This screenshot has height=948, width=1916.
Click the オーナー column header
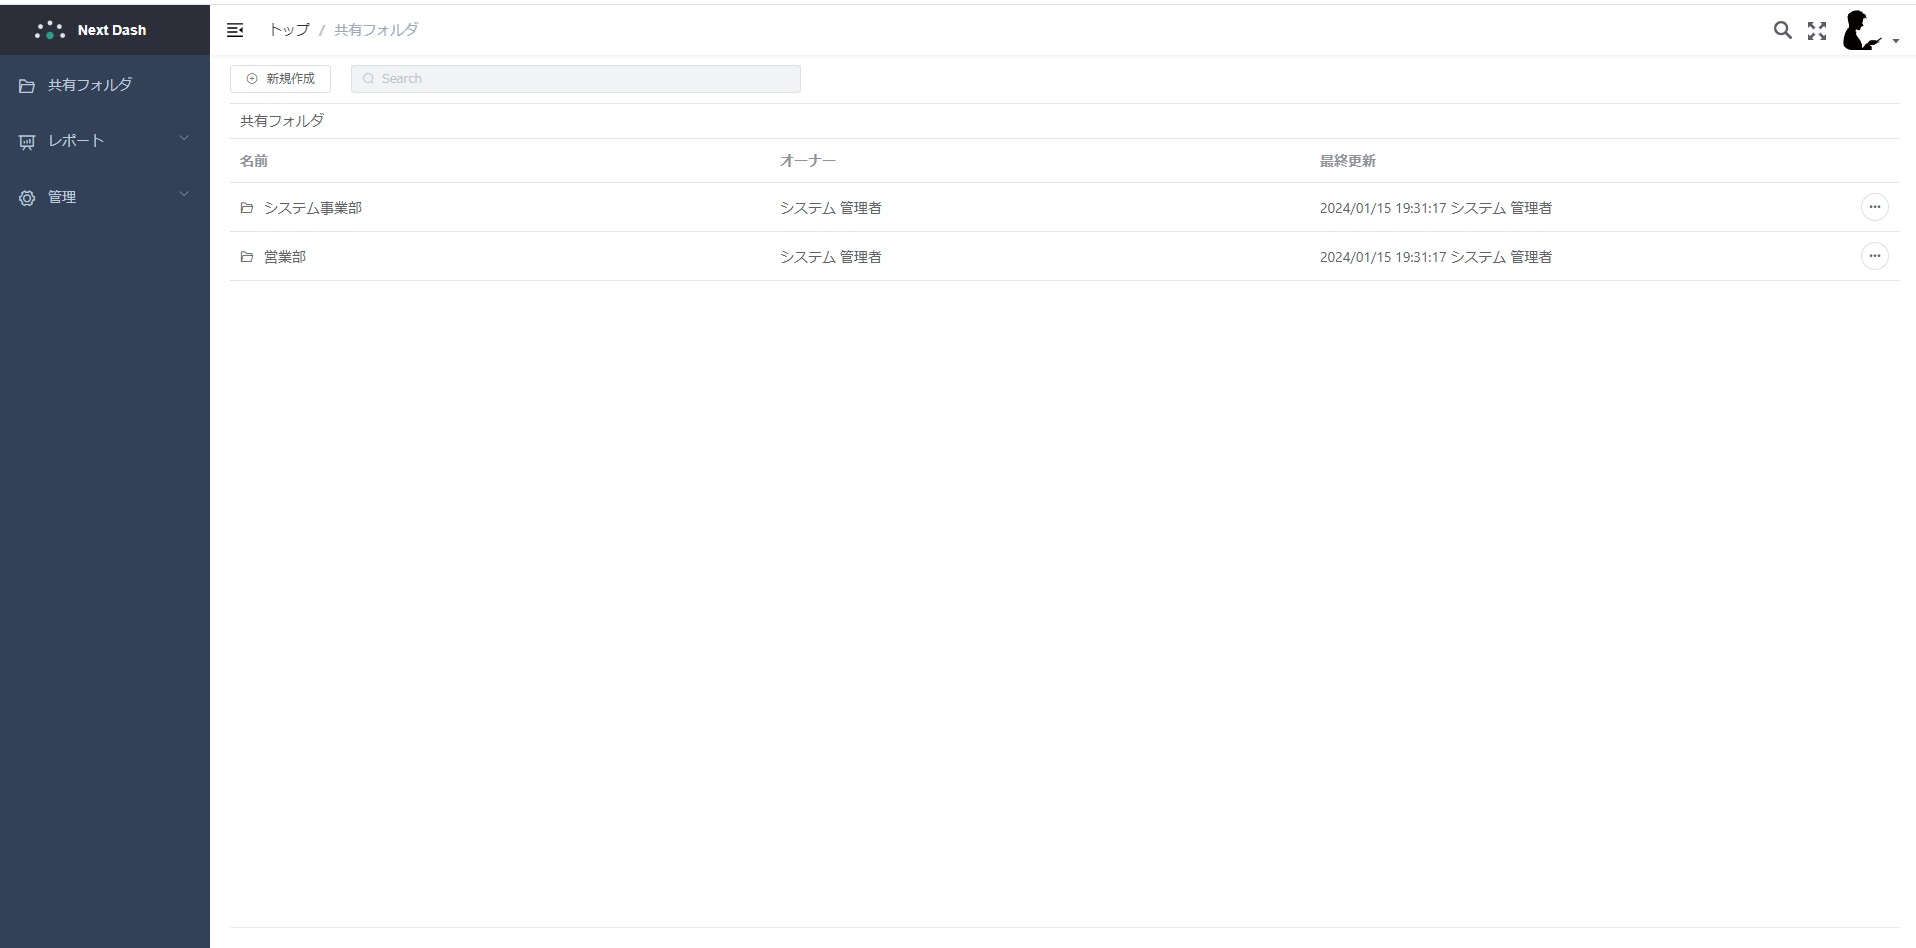808,161
